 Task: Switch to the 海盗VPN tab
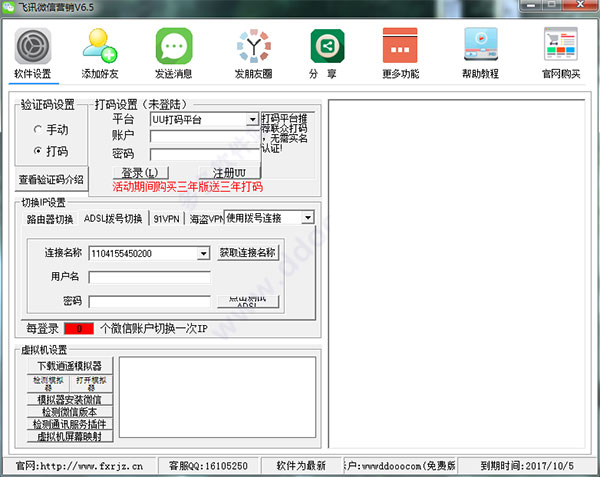click(206, 219)
